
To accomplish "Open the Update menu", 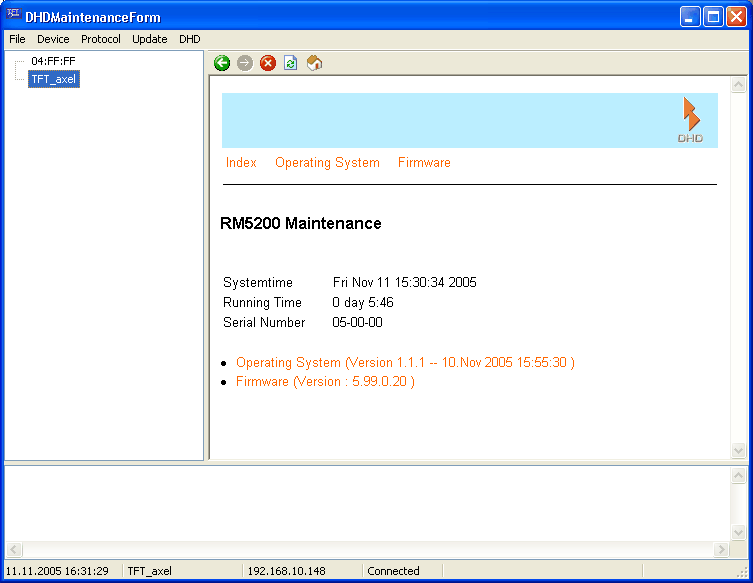I will (x=150, y=39).
